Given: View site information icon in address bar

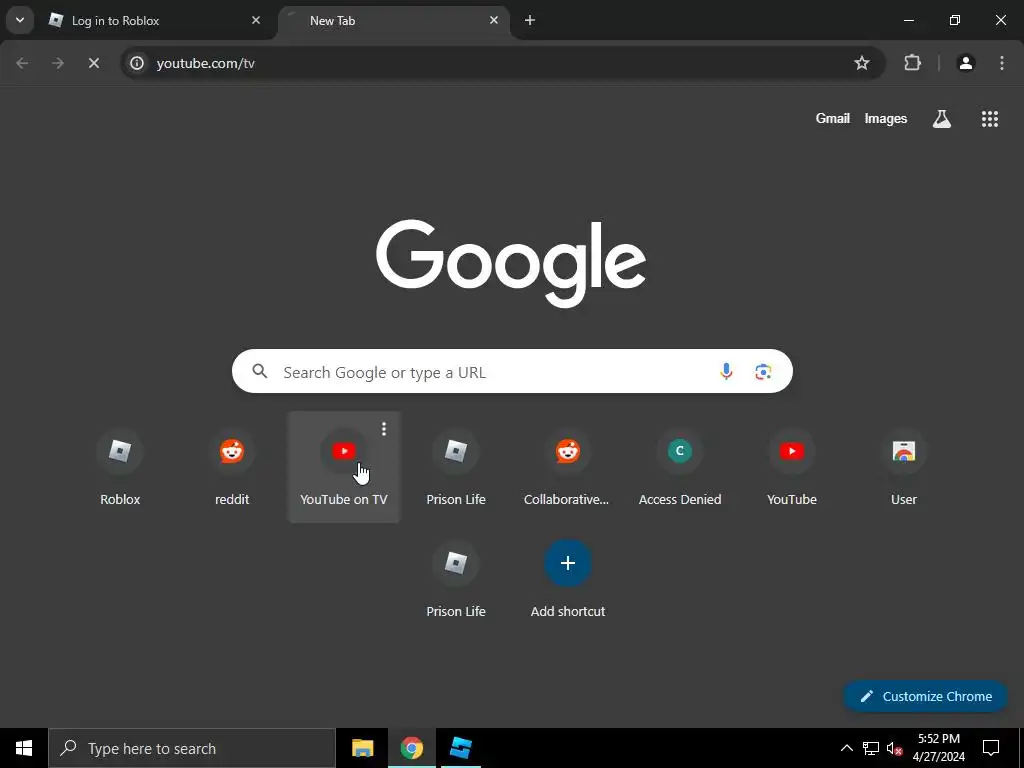Looking at the screenshot, I should coord(136,63).
